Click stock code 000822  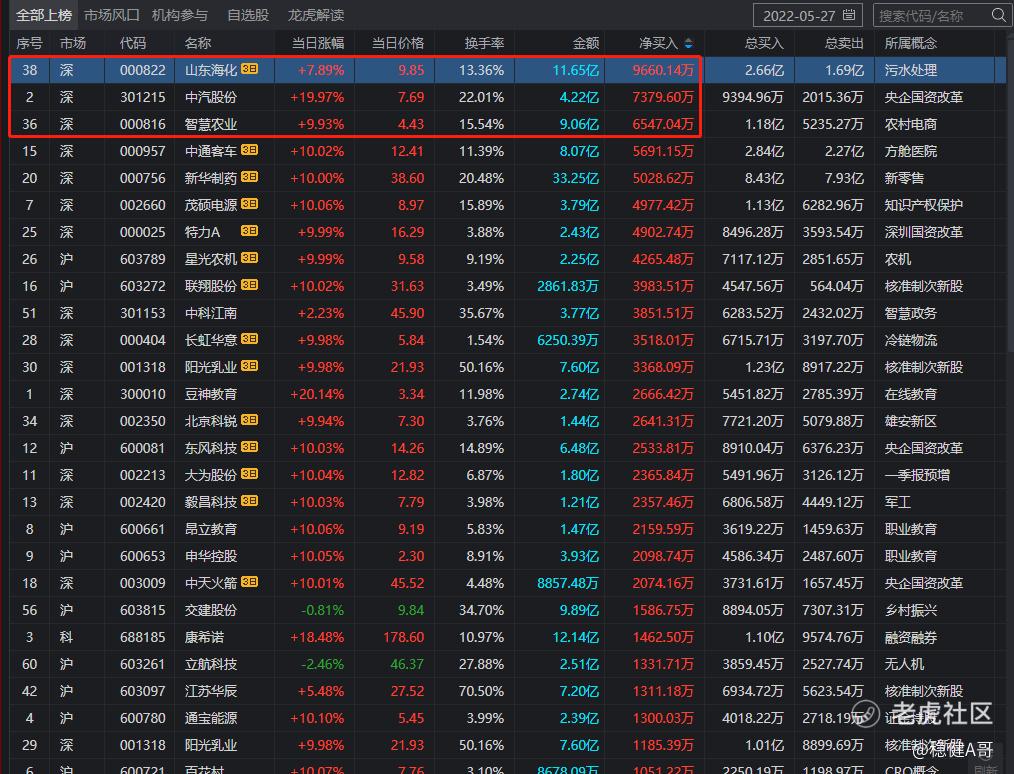click(x=142, y=70)
